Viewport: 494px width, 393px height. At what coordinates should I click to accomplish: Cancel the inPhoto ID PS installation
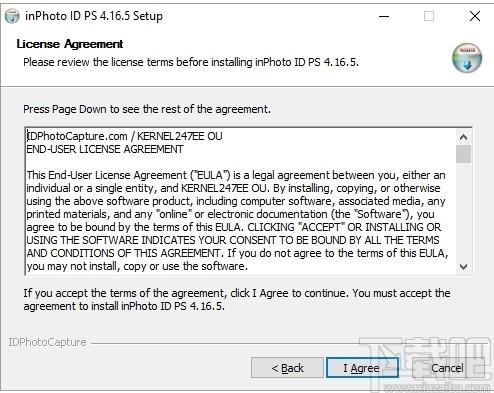[447, 368]
